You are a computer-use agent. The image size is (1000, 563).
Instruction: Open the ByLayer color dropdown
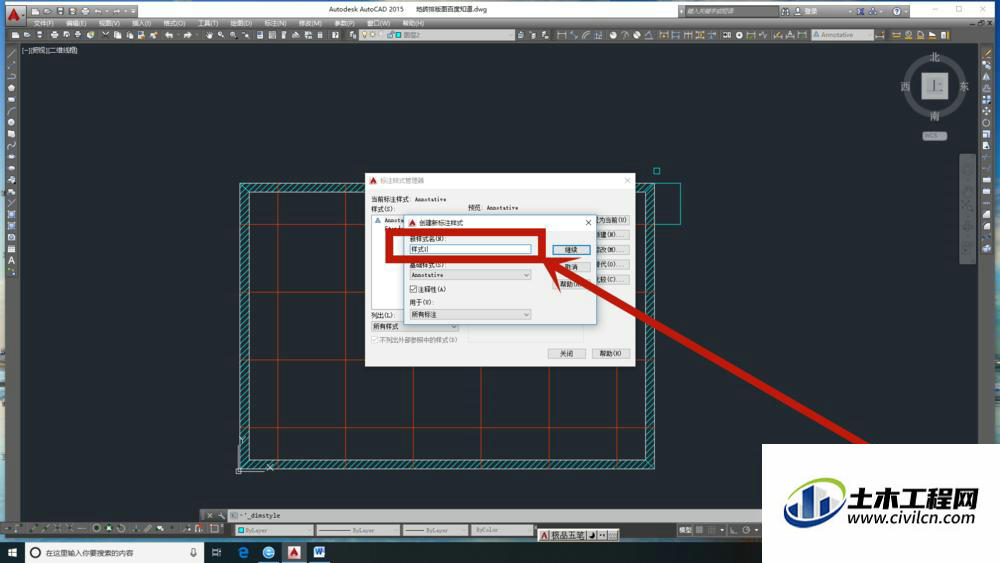(274, 530)
